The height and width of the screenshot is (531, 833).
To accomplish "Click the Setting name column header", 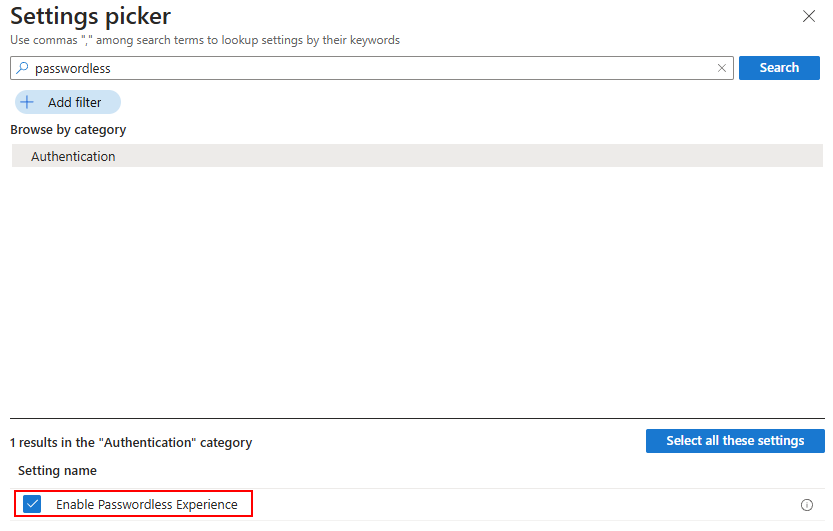I will [57, 470].
